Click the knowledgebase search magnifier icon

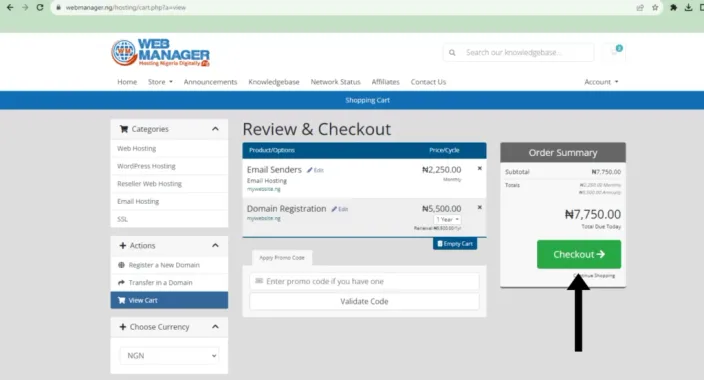452,53
